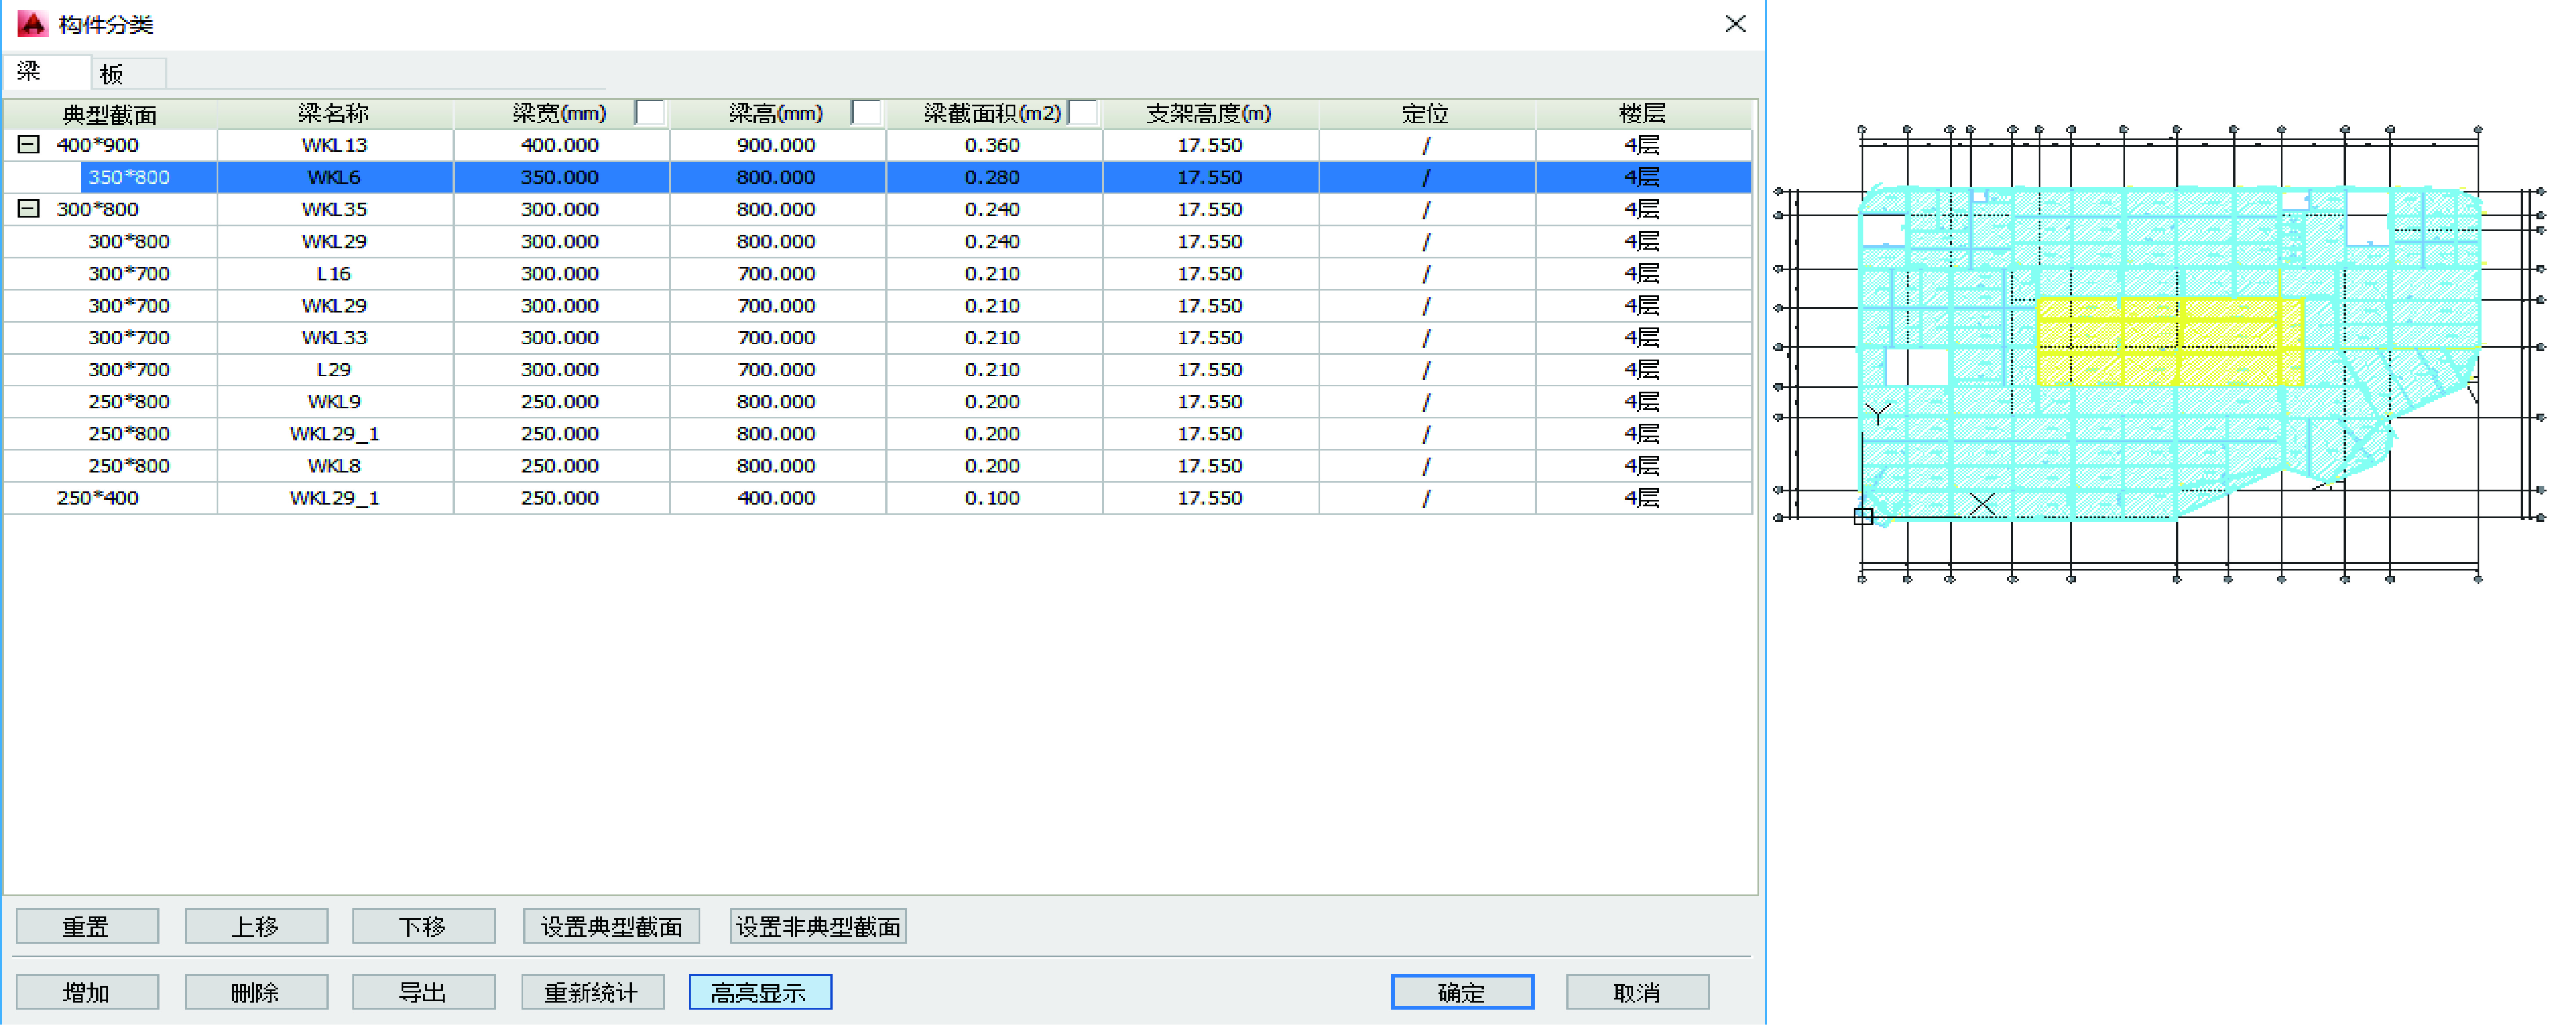This screenshot has width=2576, height=1025.
Task: Click the 设置典型截面 button
Action: pyautogui.click(x=611, y=926)
